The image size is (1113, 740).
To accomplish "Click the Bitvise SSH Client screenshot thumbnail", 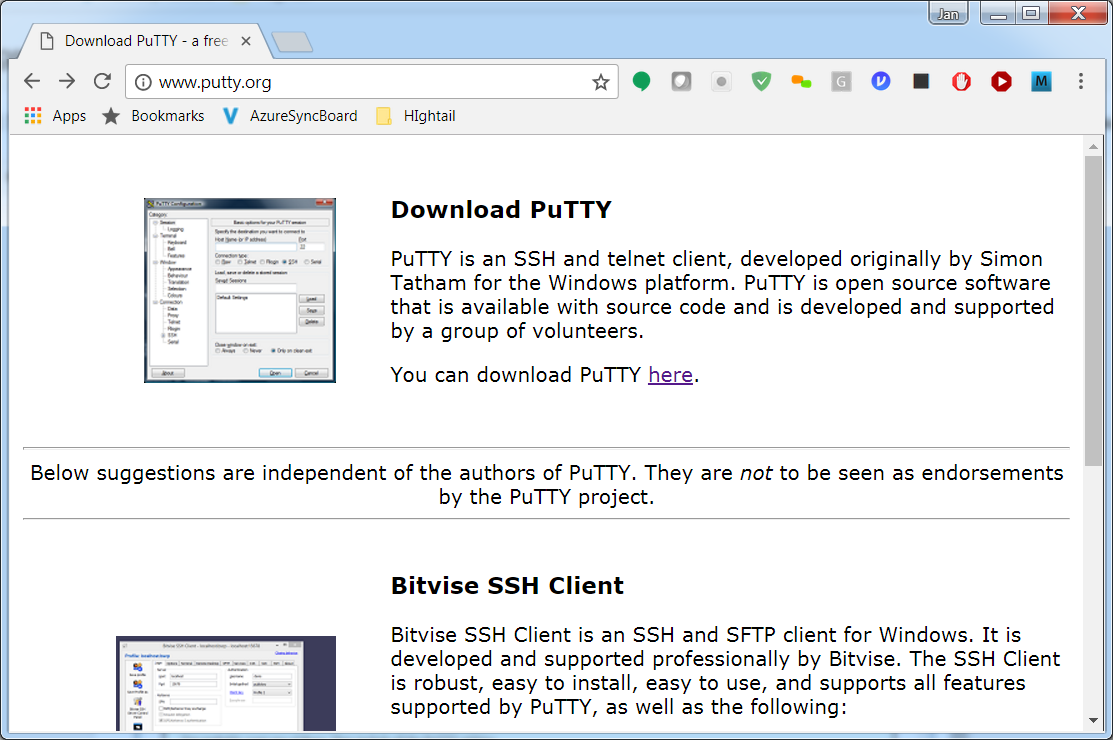I will click(x=226, y=683).
